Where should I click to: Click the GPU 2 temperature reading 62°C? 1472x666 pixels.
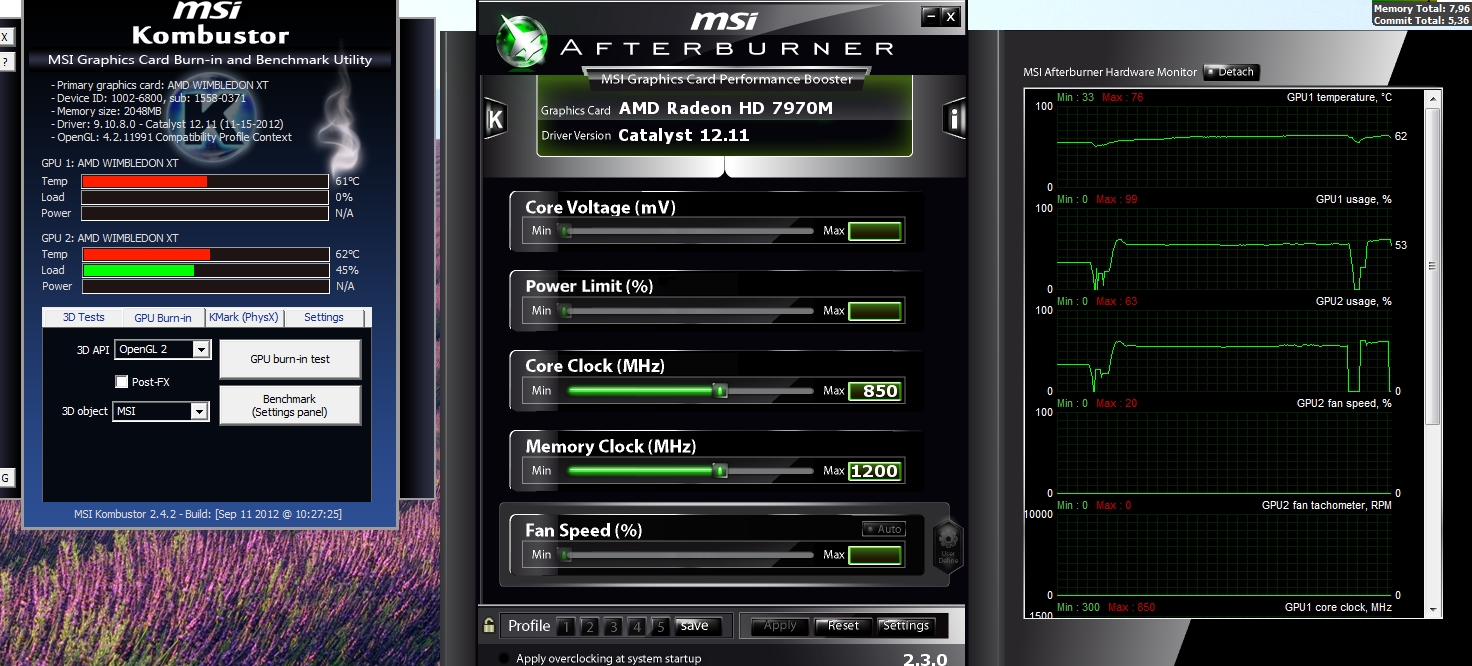tap(347, 254)
